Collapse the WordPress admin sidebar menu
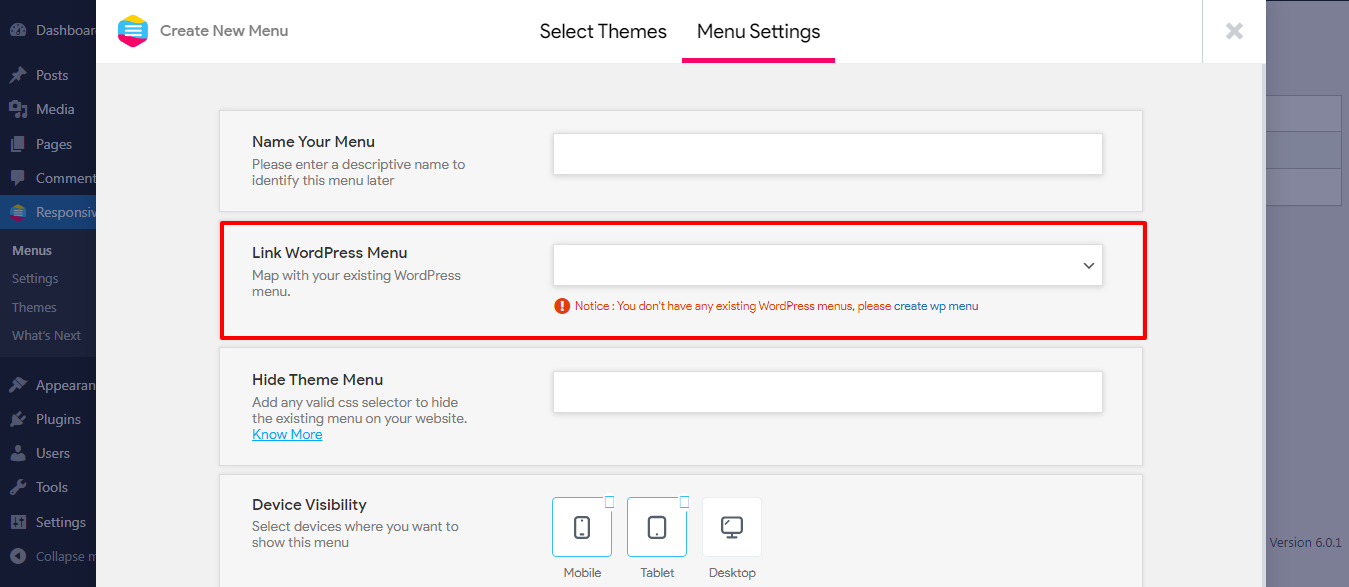 [x=18, y=556]
